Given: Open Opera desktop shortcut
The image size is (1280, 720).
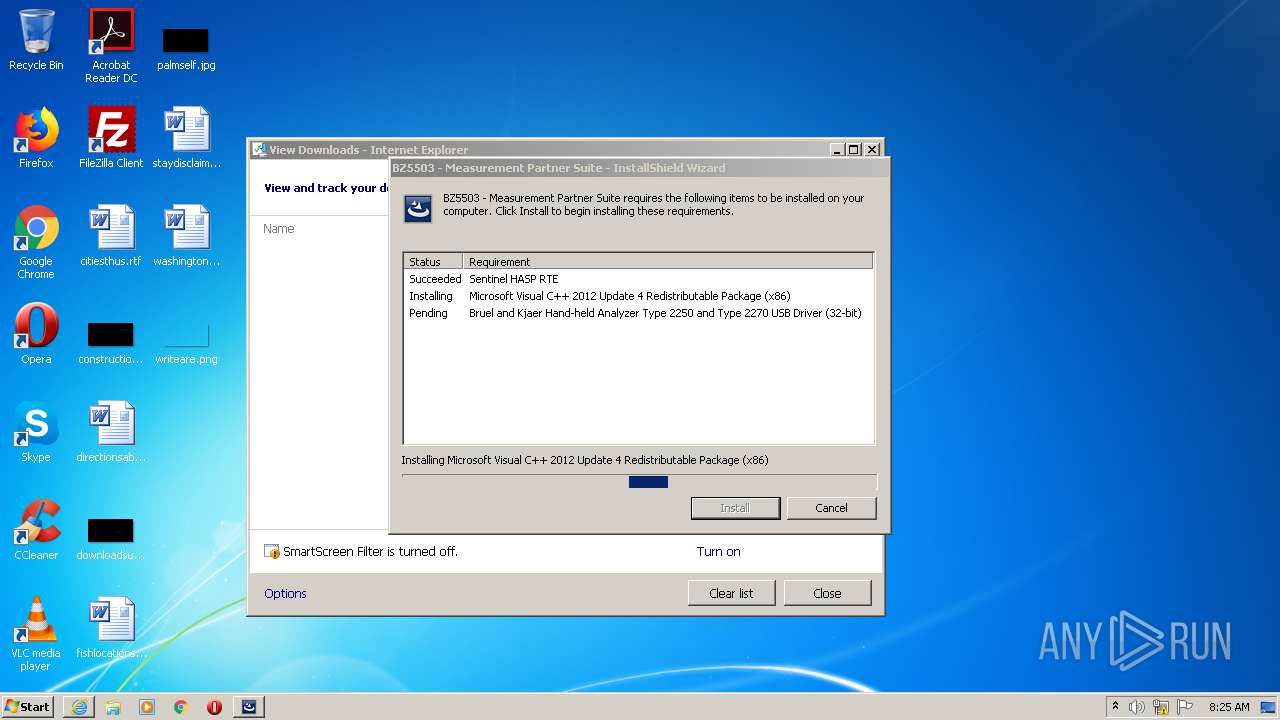Looking at the screenshot, I should (x=36, y=334).
